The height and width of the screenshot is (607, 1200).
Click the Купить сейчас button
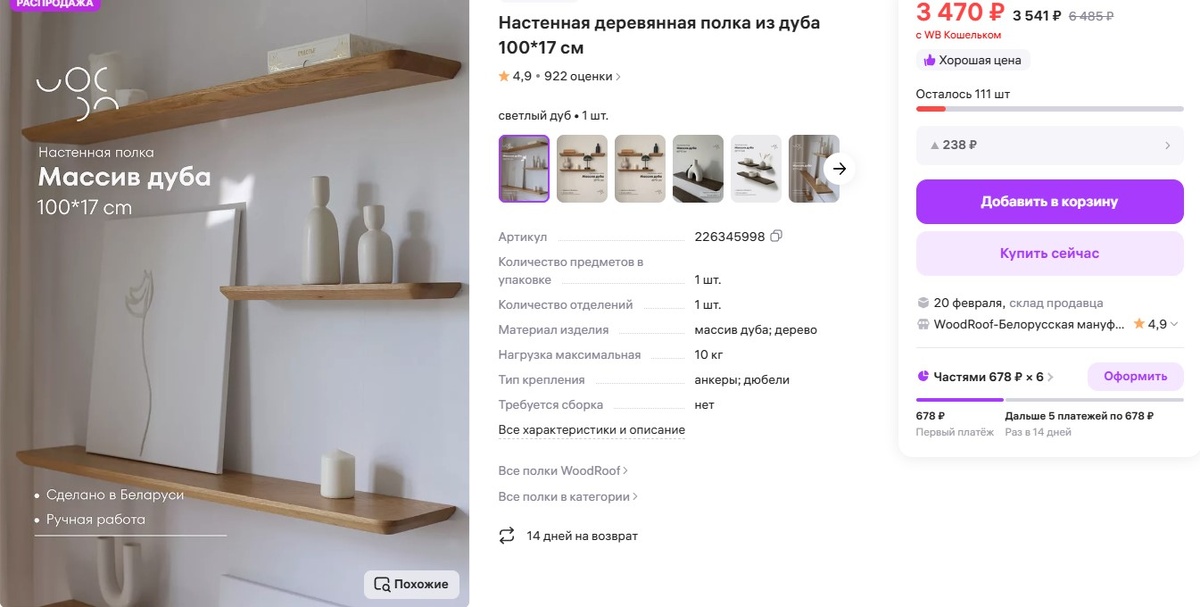click(1050, 253)
